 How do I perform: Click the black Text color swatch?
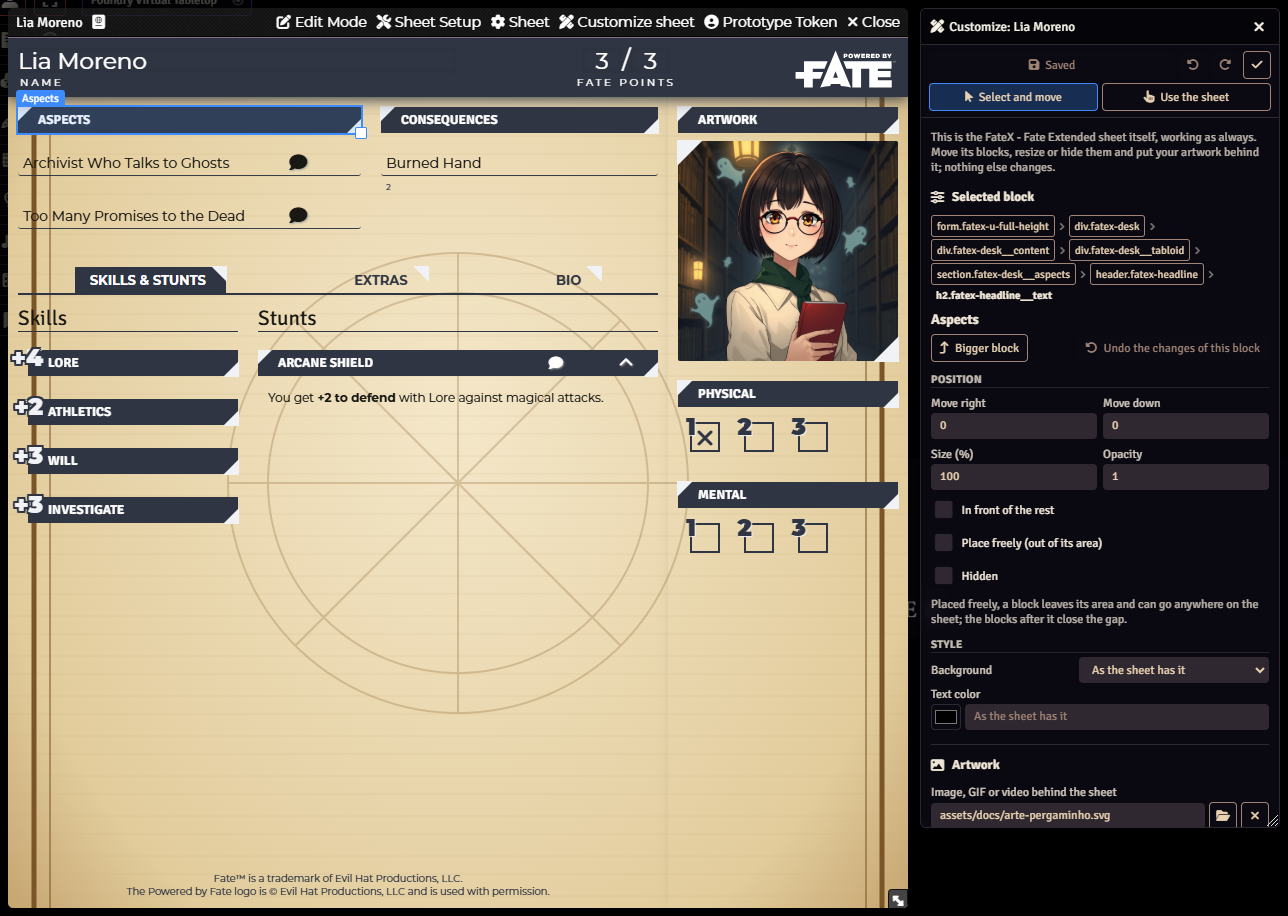[x=945, y=716]
